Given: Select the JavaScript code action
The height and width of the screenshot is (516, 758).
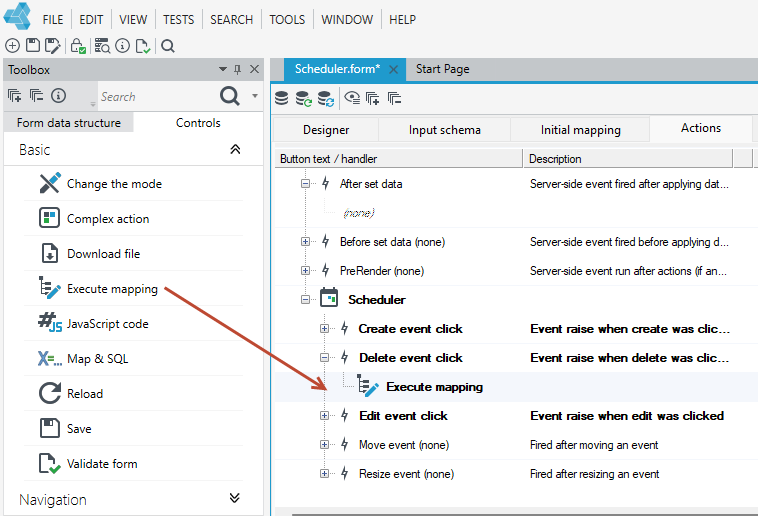Looking at the screenshot, I should click(133, 324).
